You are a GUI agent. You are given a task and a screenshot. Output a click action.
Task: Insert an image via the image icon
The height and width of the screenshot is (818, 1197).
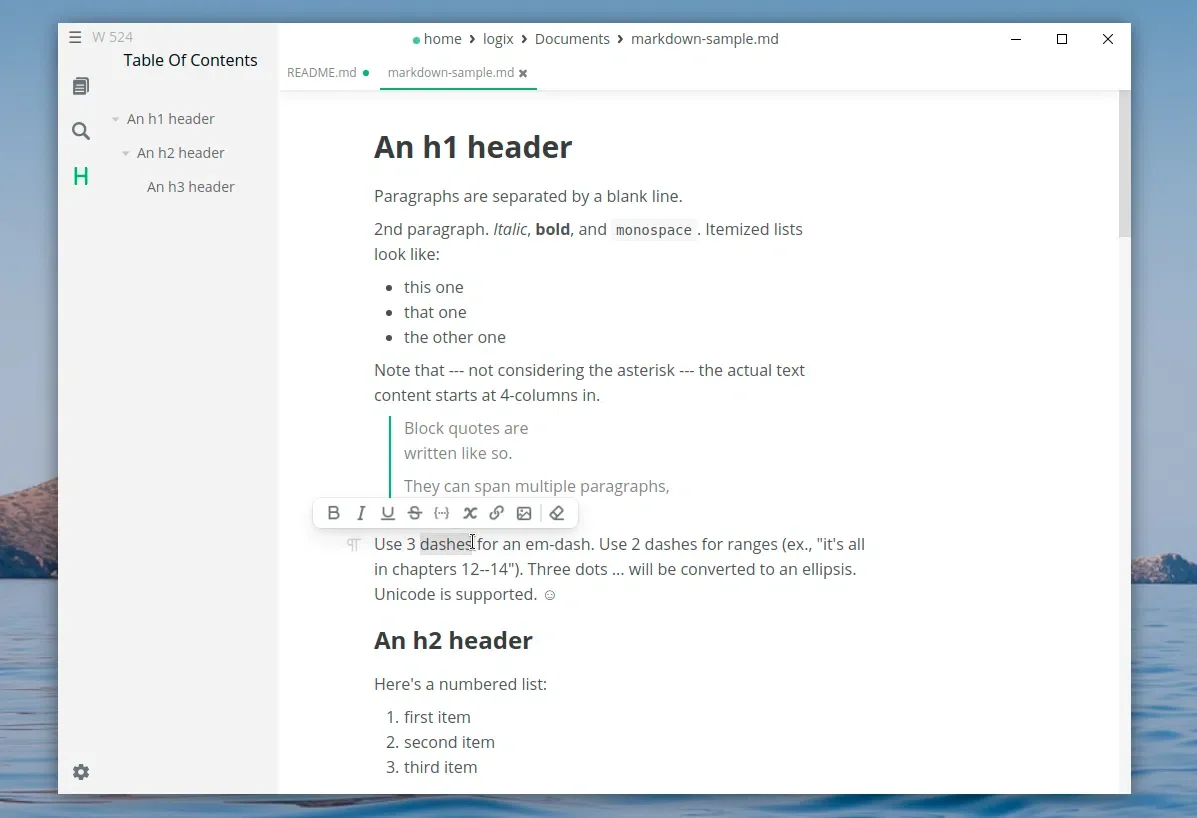[x=524, y=512]
